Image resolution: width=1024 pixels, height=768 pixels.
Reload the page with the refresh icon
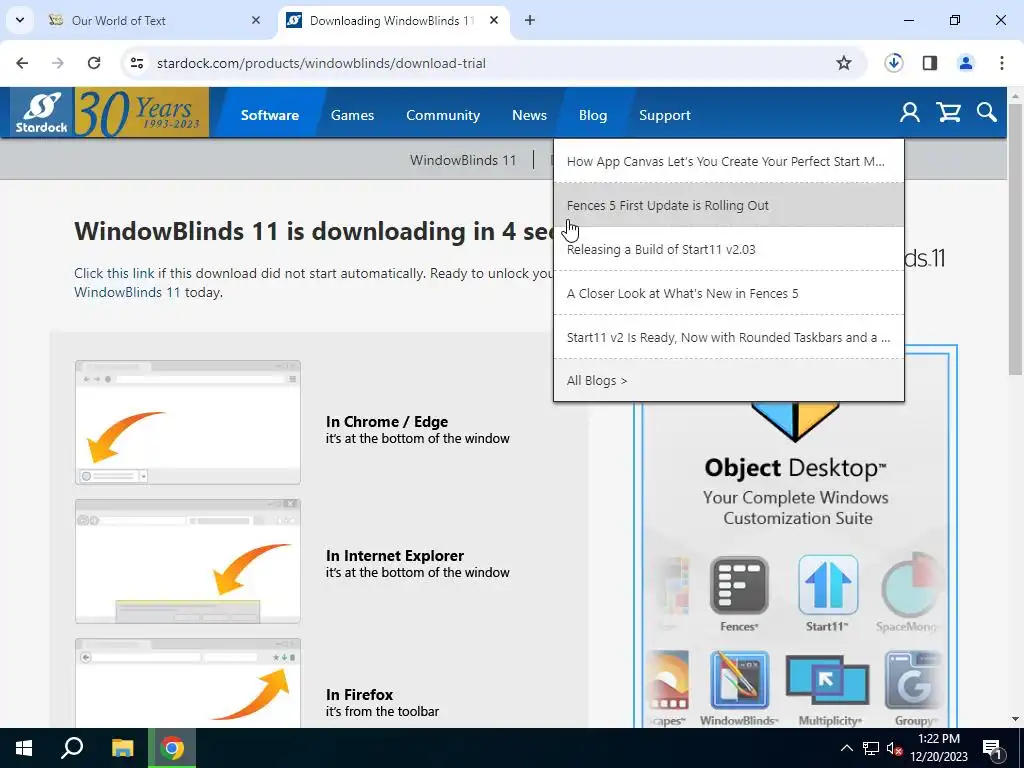pos(94,63)
